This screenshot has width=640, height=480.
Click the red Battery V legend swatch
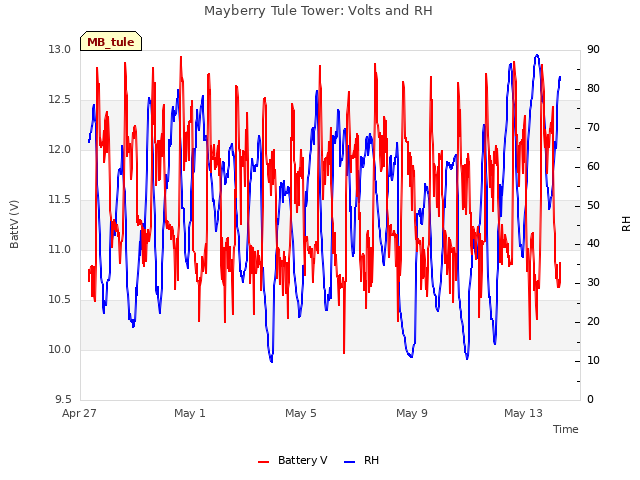pyautogui.click(x=264, y=462)
